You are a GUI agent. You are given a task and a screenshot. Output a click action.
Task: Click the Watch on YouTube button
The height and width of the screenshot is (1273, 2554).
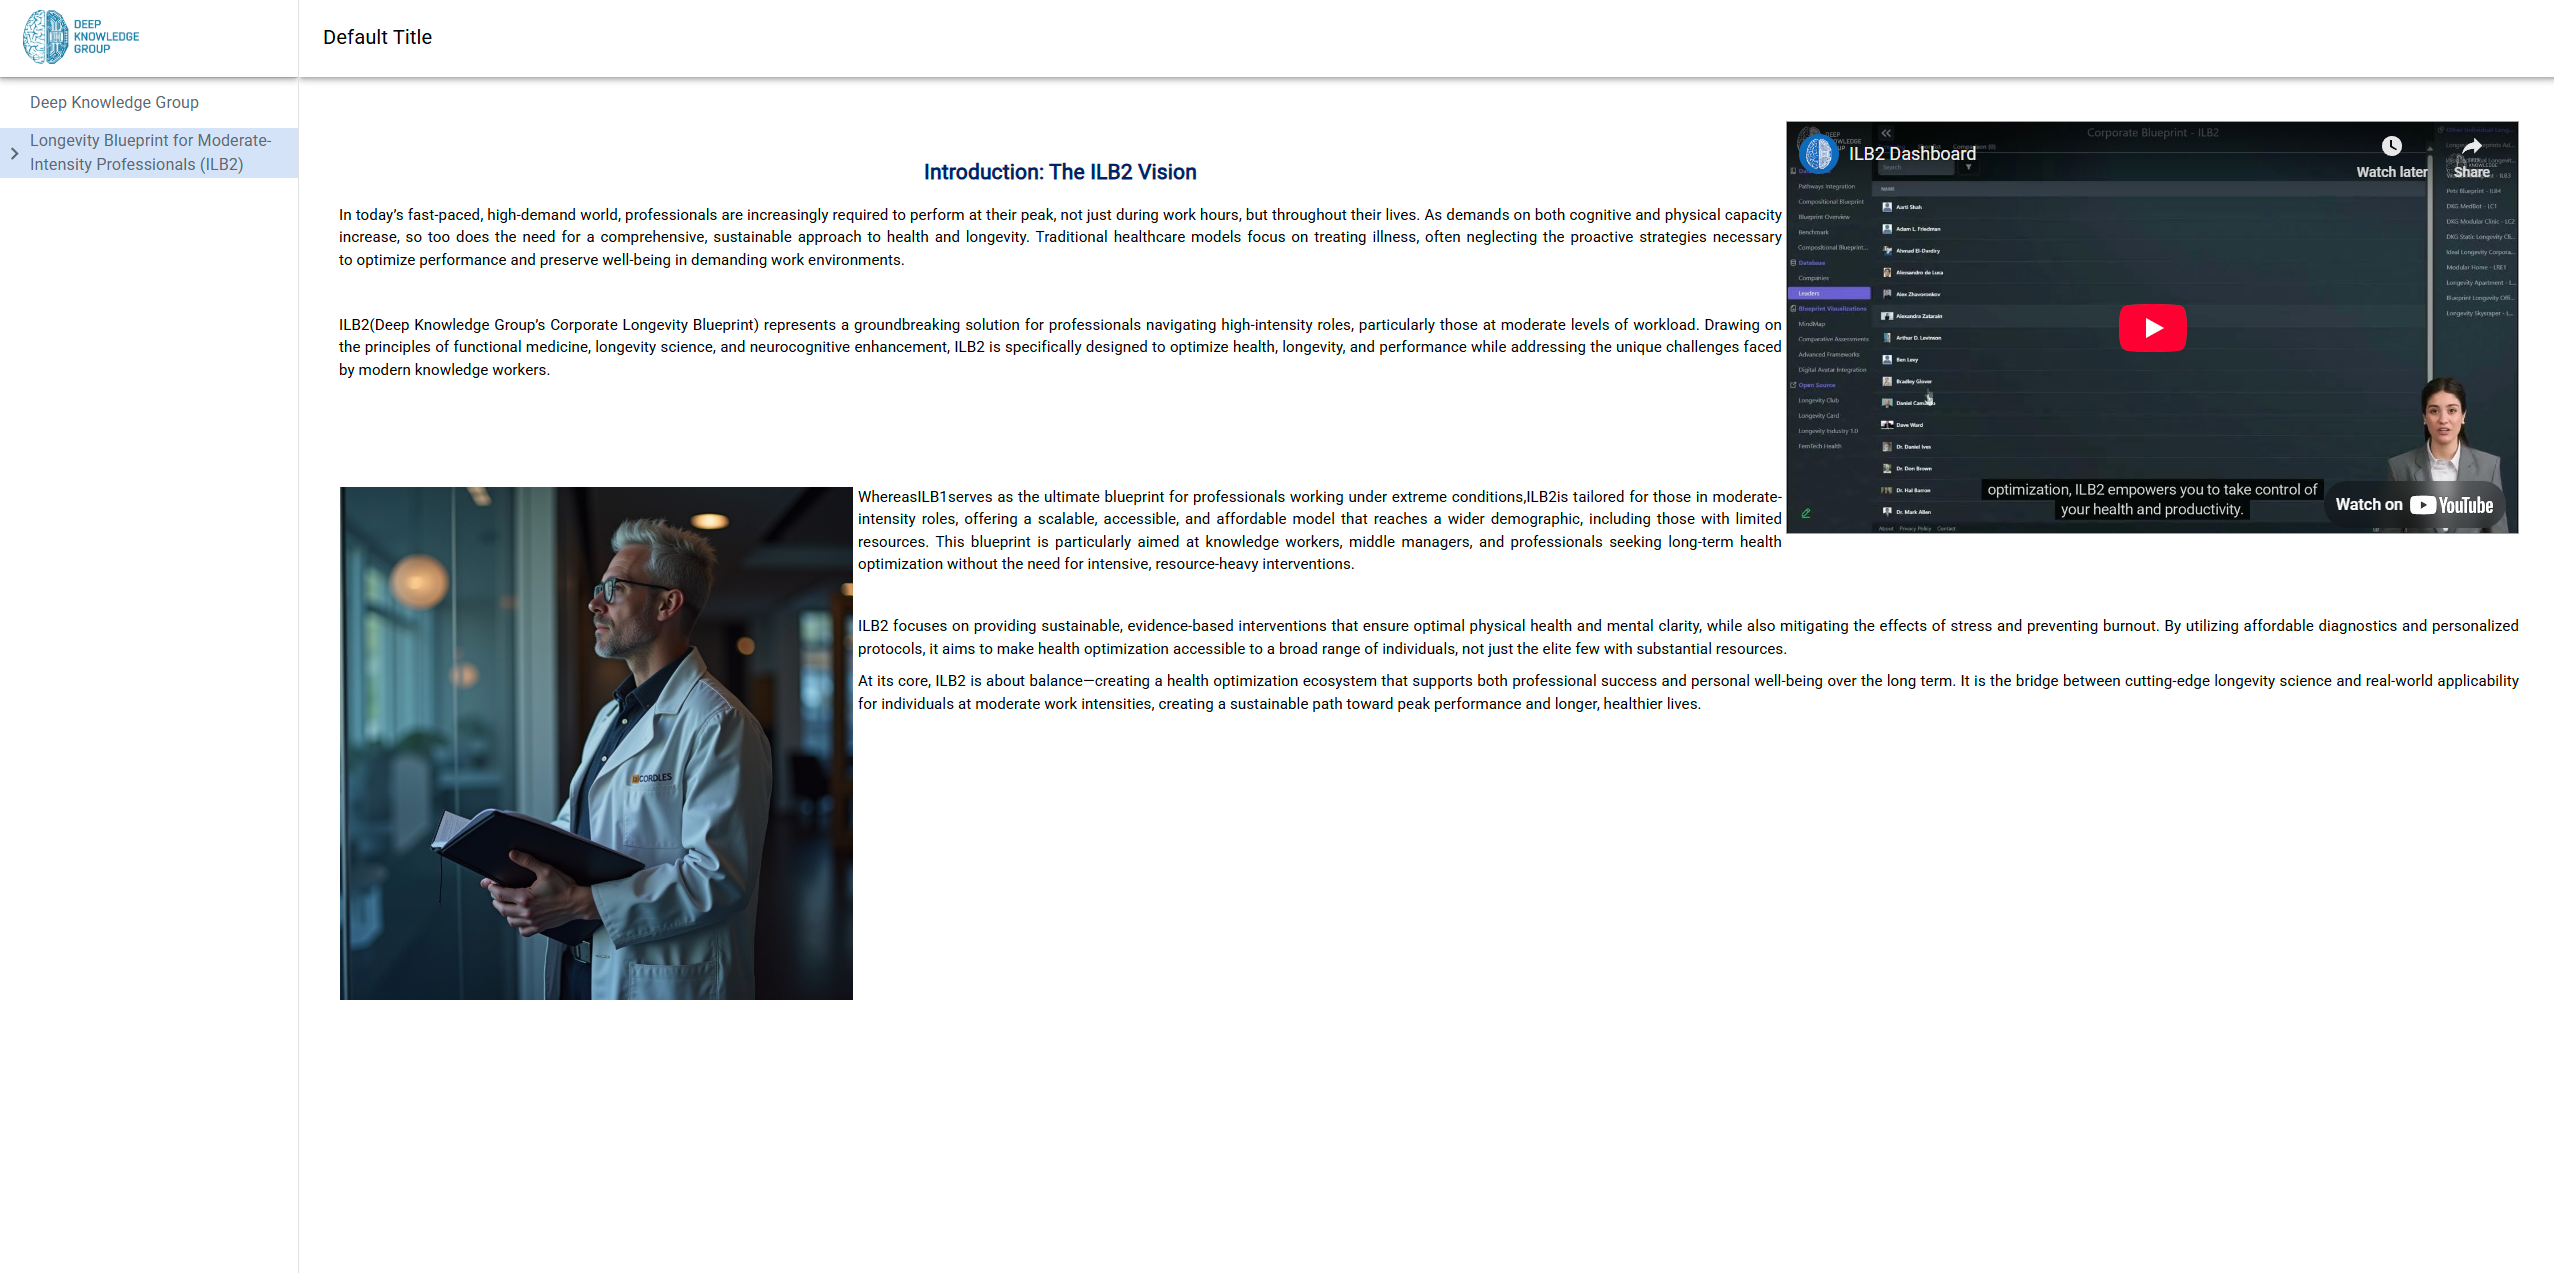pos(2413,505)
